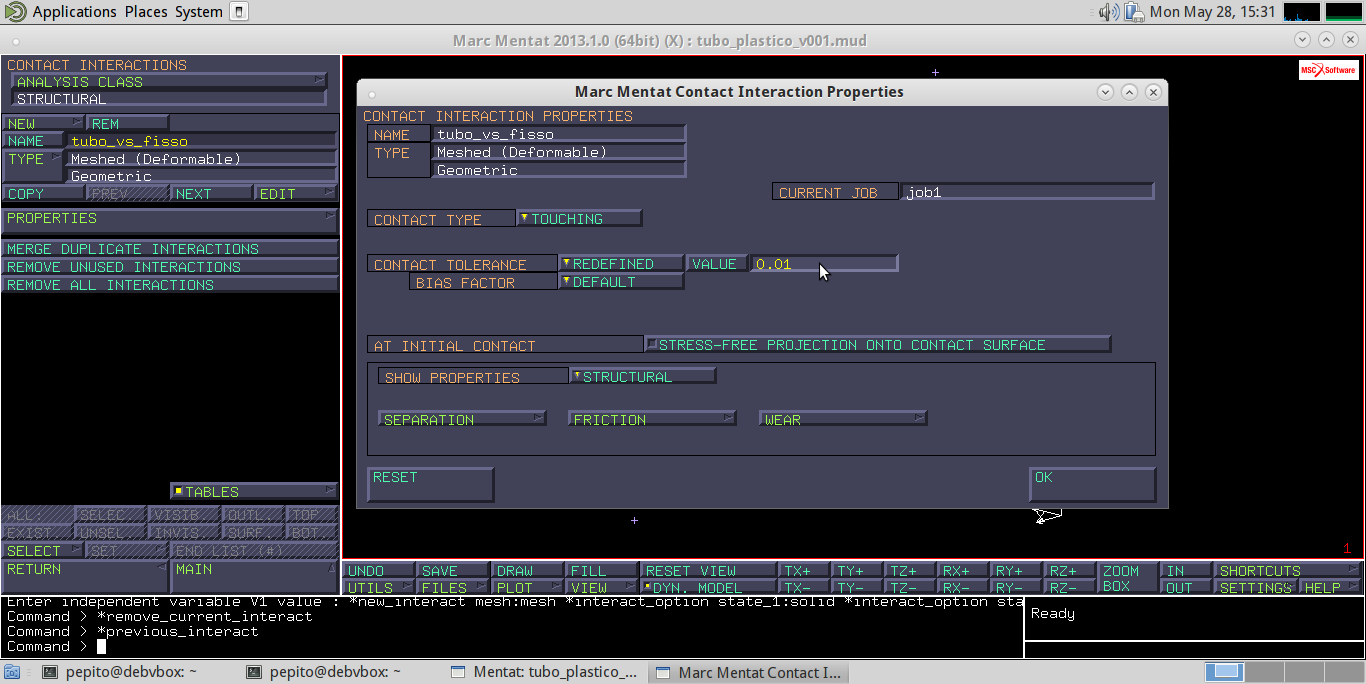Toggle stress-free projection onto contact surface
This screenshot has width=1366, height=684.
(x=878, y=344)
